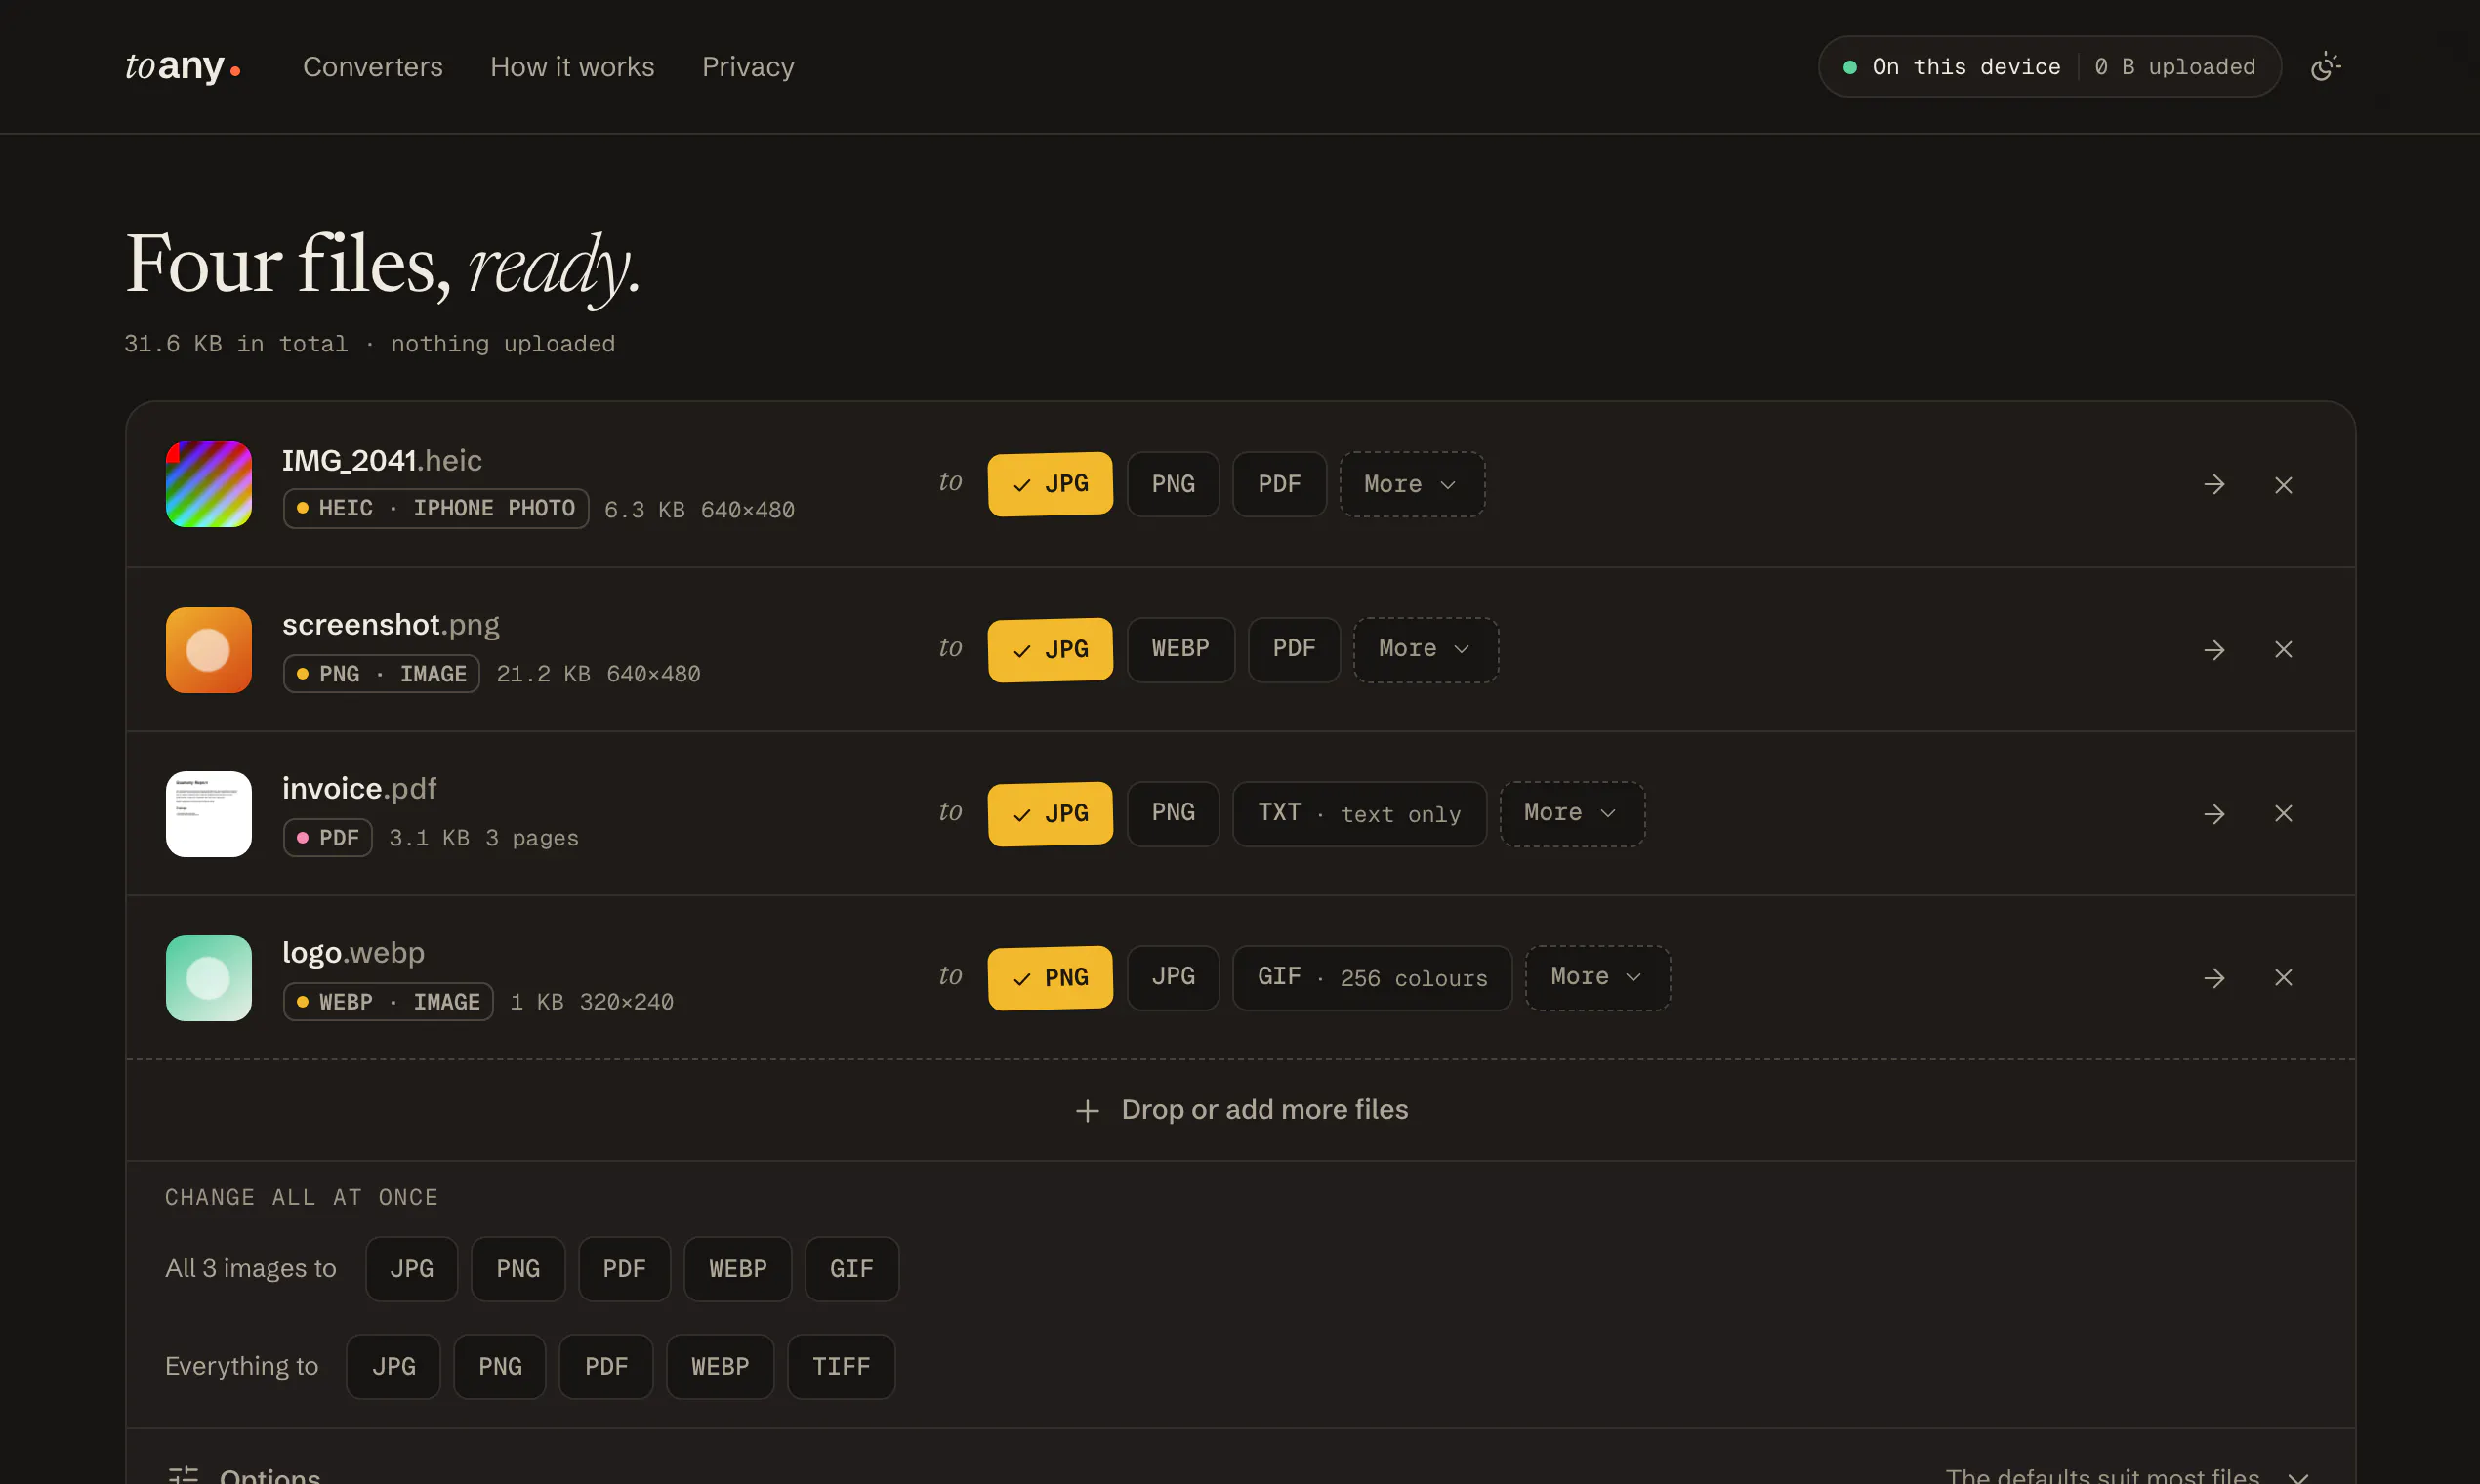Remove IMG_2041.heic with the X icon

coord(2283,485)
